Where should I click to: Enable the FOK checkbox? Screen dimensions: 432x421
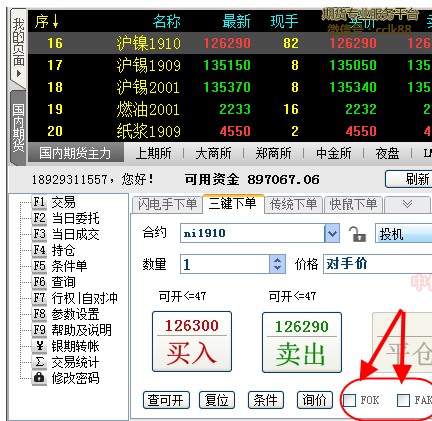pos(349,400)
